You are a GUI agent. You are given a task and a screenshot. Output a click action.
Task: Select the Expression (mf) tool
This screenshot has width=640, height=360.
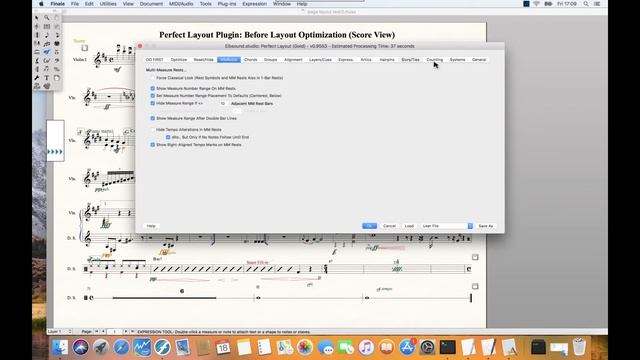[47, 52]
